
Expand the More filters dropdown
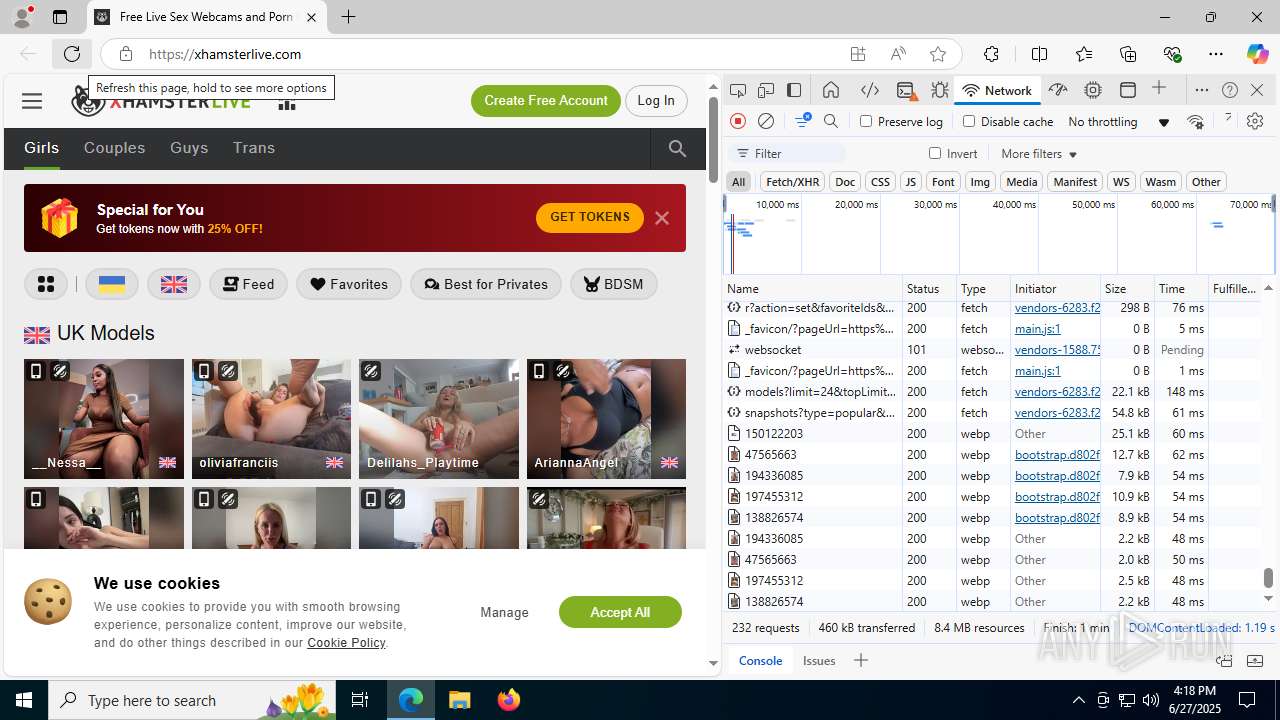[1039, 154]
